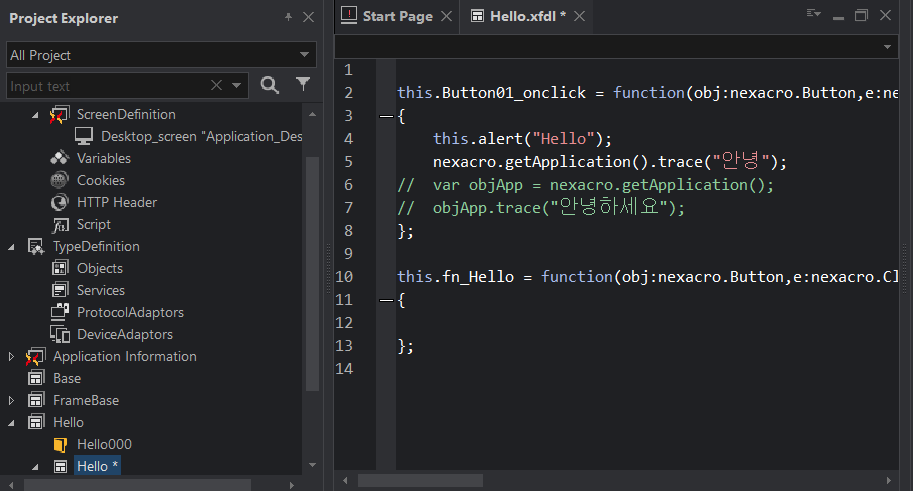Collapse the Hello folder node
913x491 pixels.
pos(11,423)
